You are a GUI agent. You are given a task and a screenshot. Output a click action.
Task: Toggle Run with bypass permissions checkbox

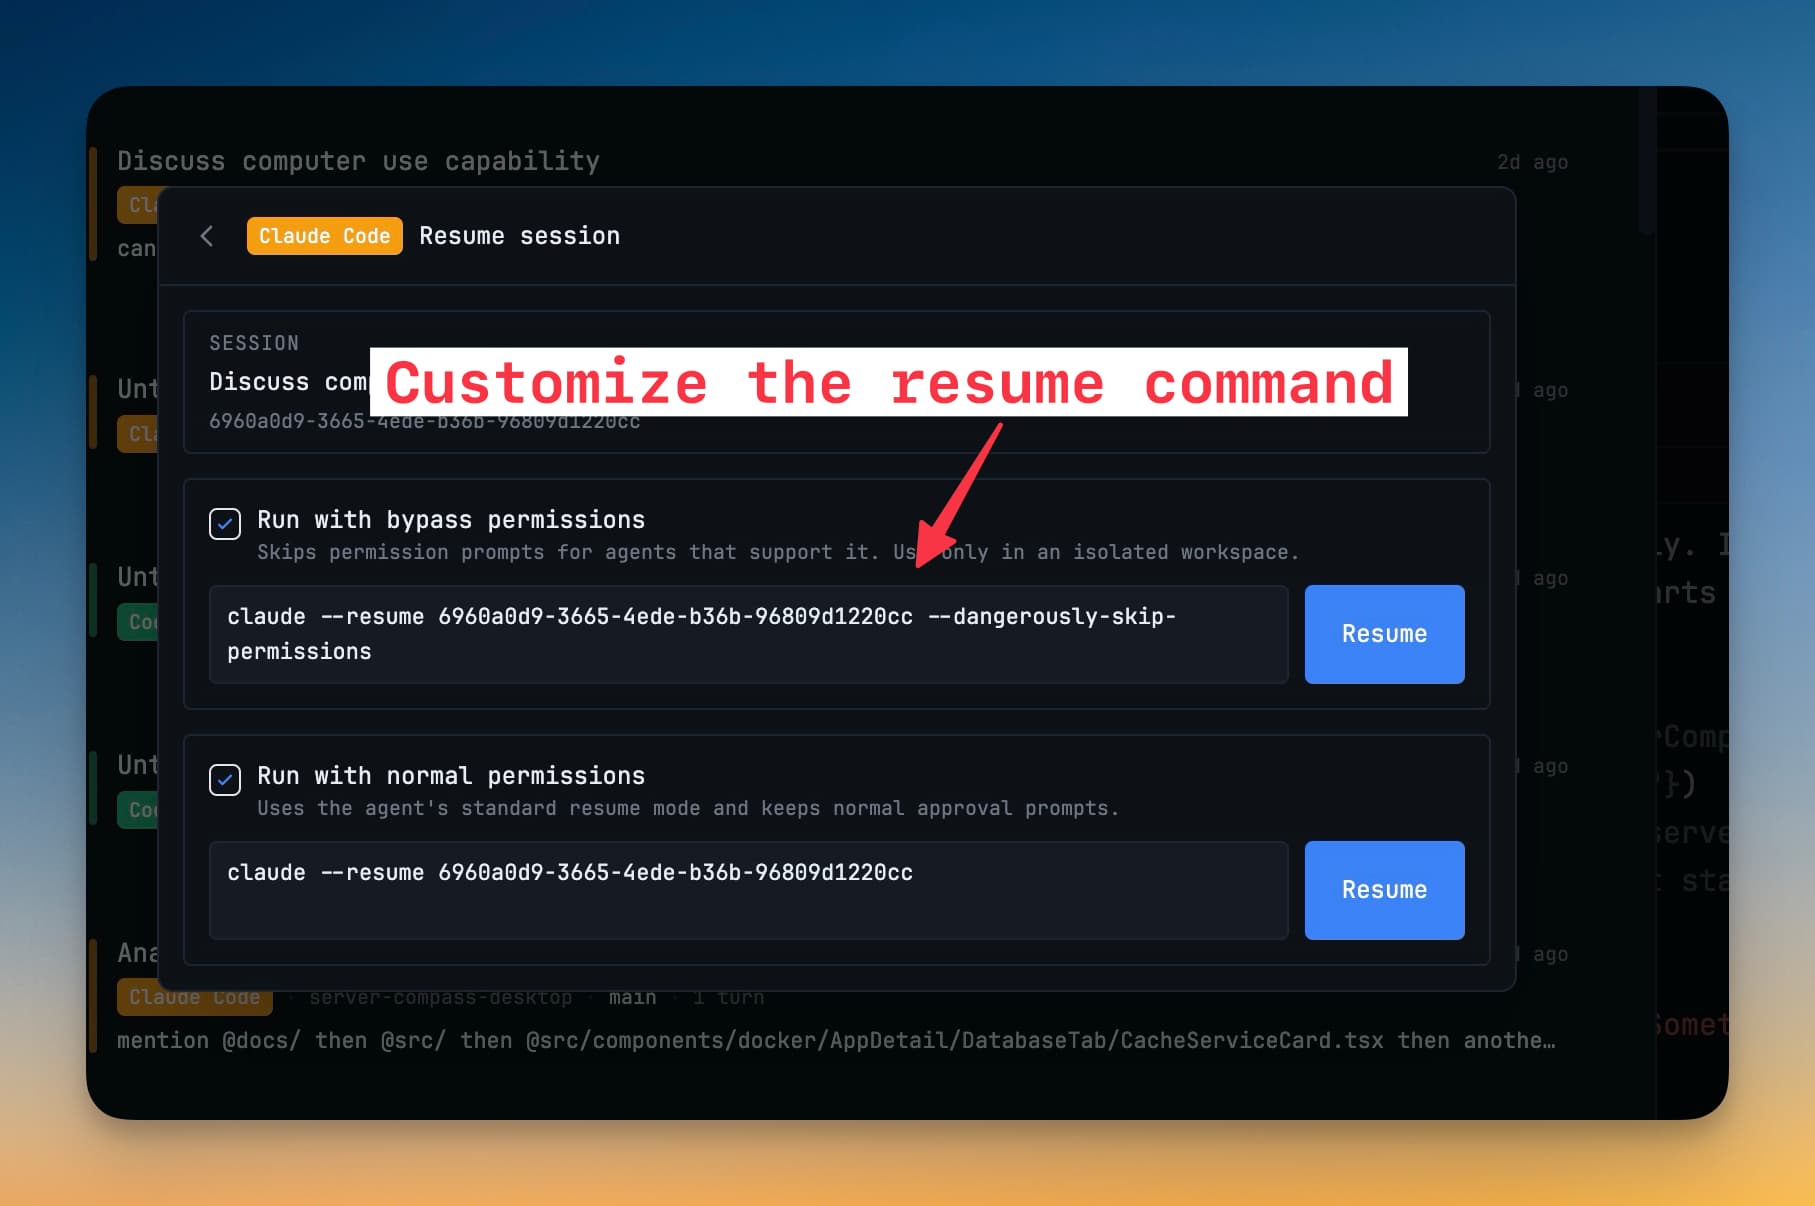point(225,523)
